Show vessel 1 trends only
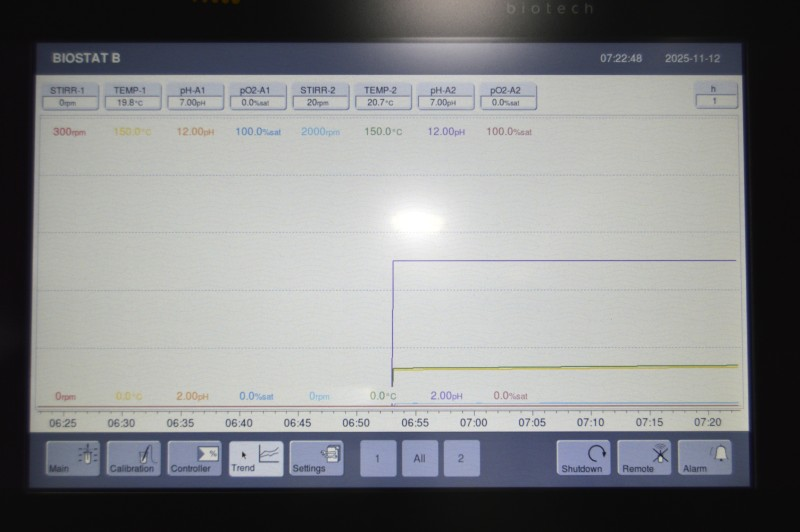 [x=378, y=458]
